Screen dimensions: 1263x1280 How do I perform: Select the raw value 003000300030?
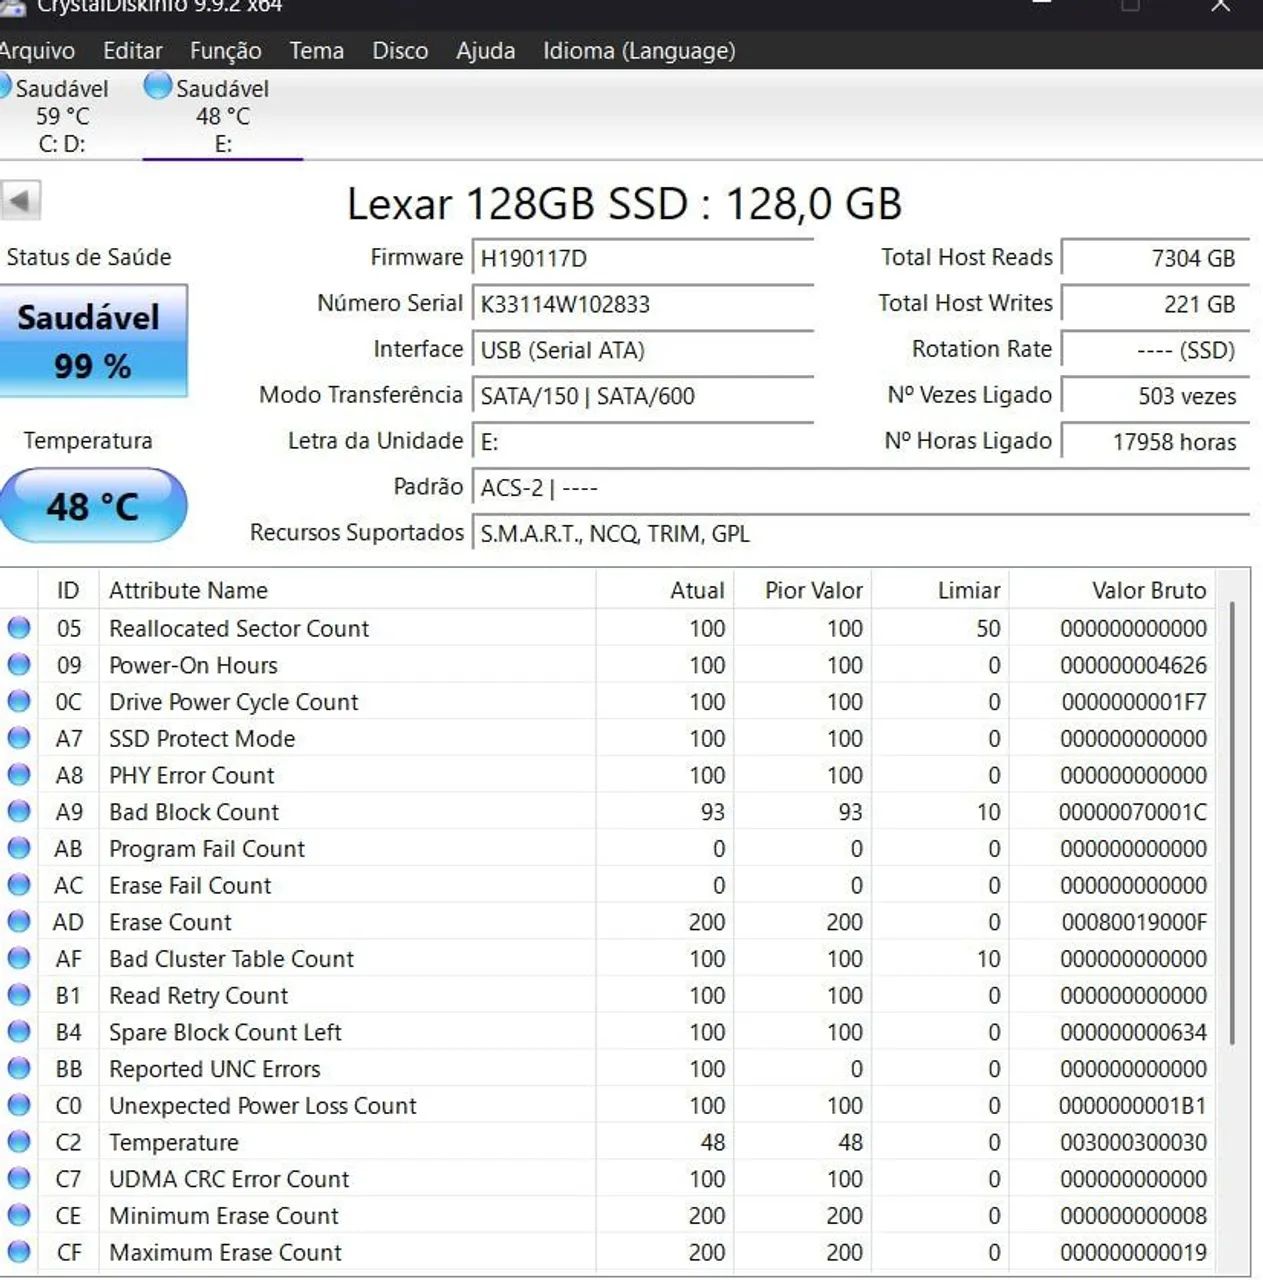point(1133,1142)
